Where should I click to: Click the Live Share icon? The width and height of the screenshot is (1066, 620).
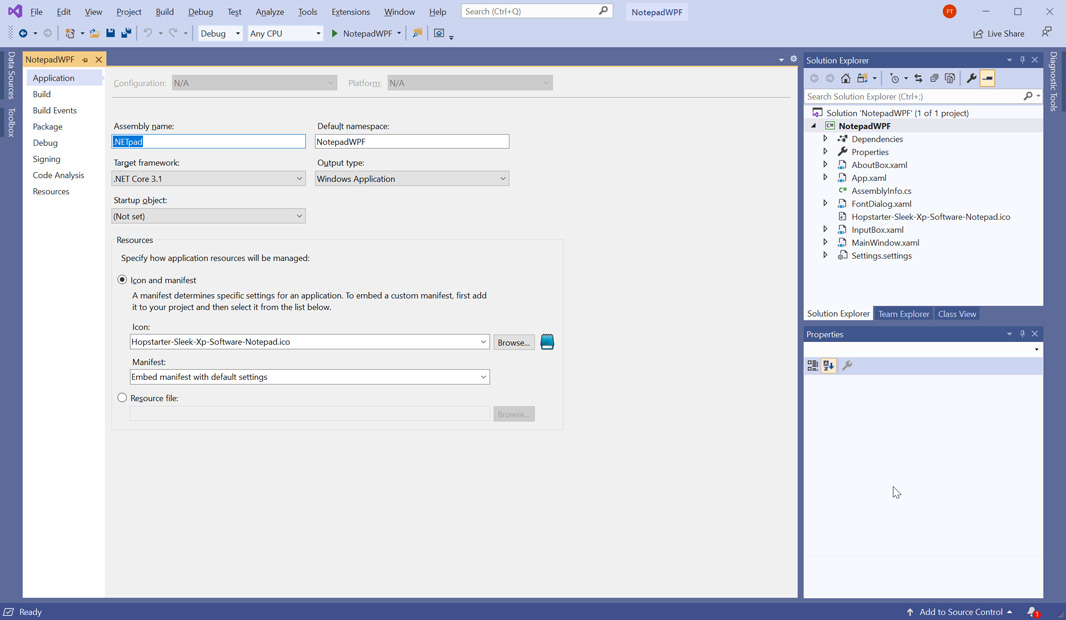978,33
